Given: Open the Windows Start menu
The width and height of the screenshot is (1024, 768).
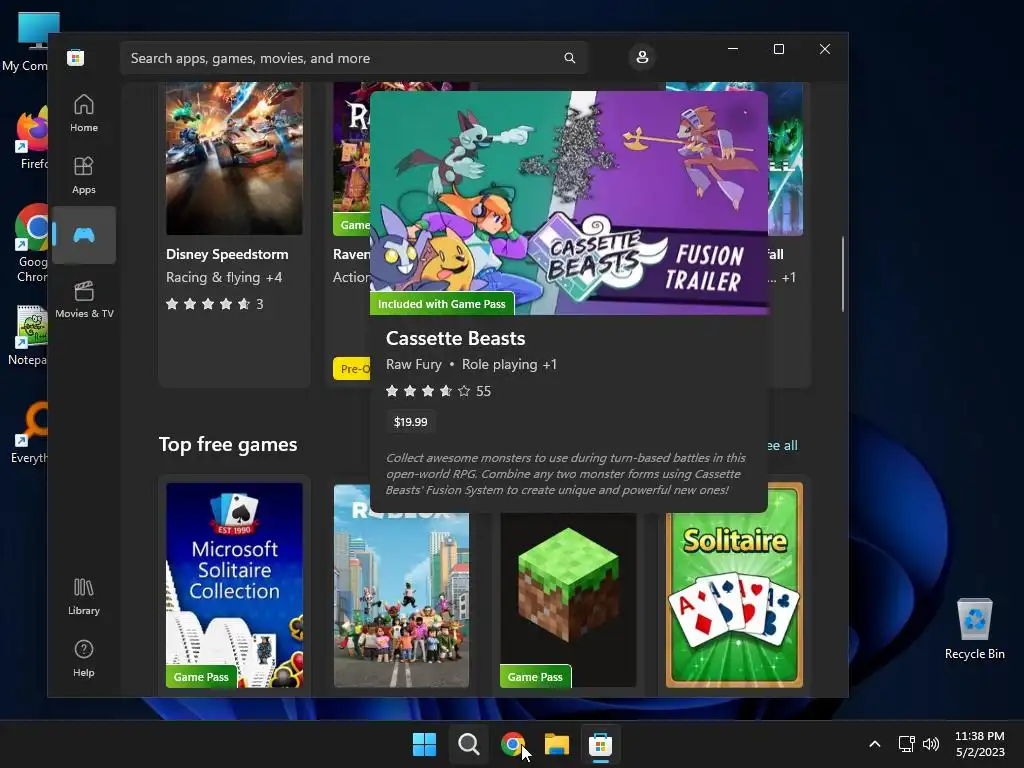Looking at the screenshot, I should 424,744.
